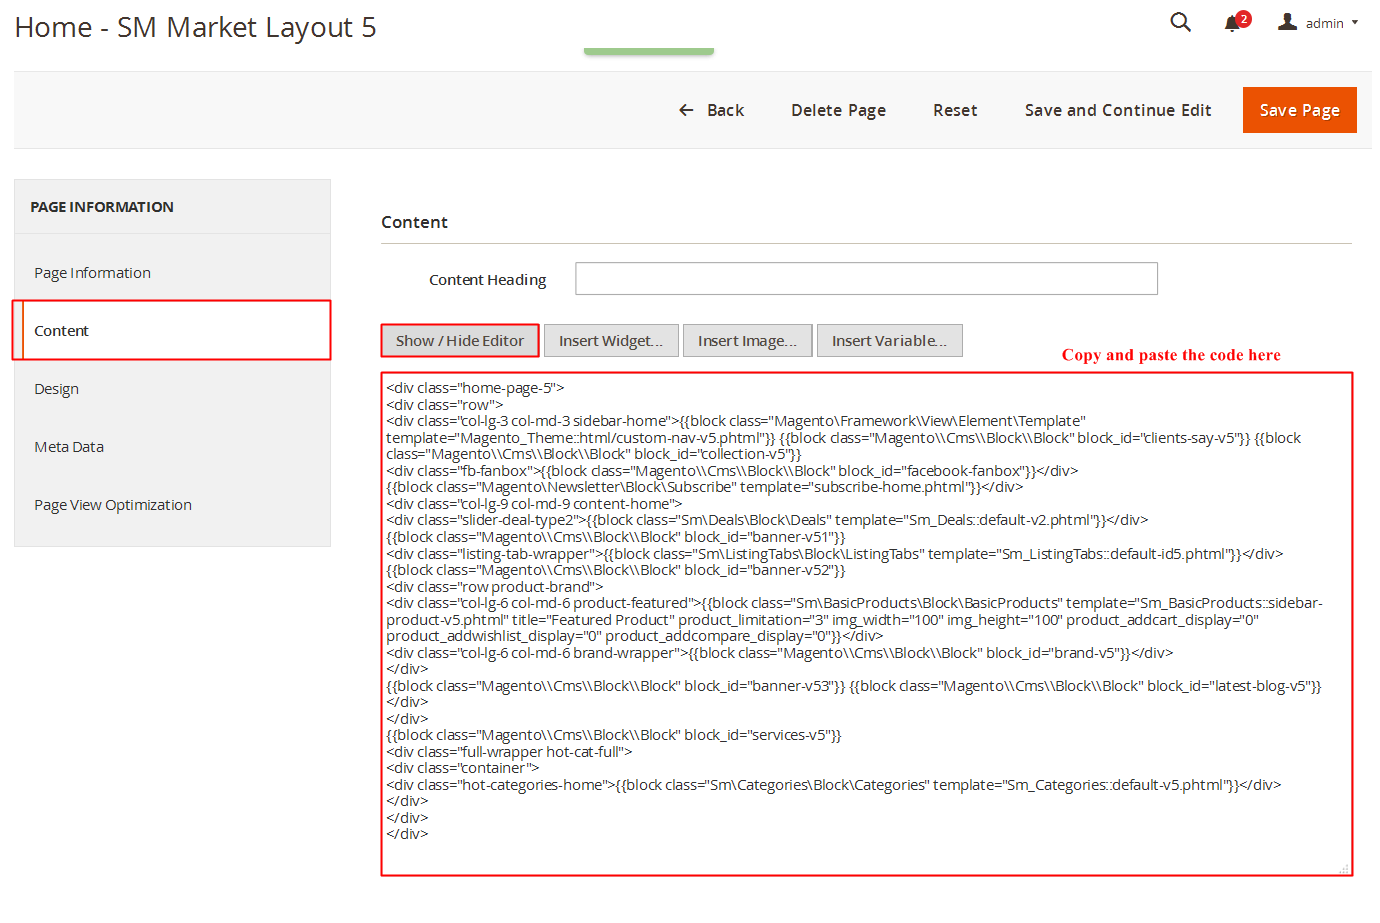1380x923 pixels.
Task: Click Delete Page button
Action: tap(838, 110)
